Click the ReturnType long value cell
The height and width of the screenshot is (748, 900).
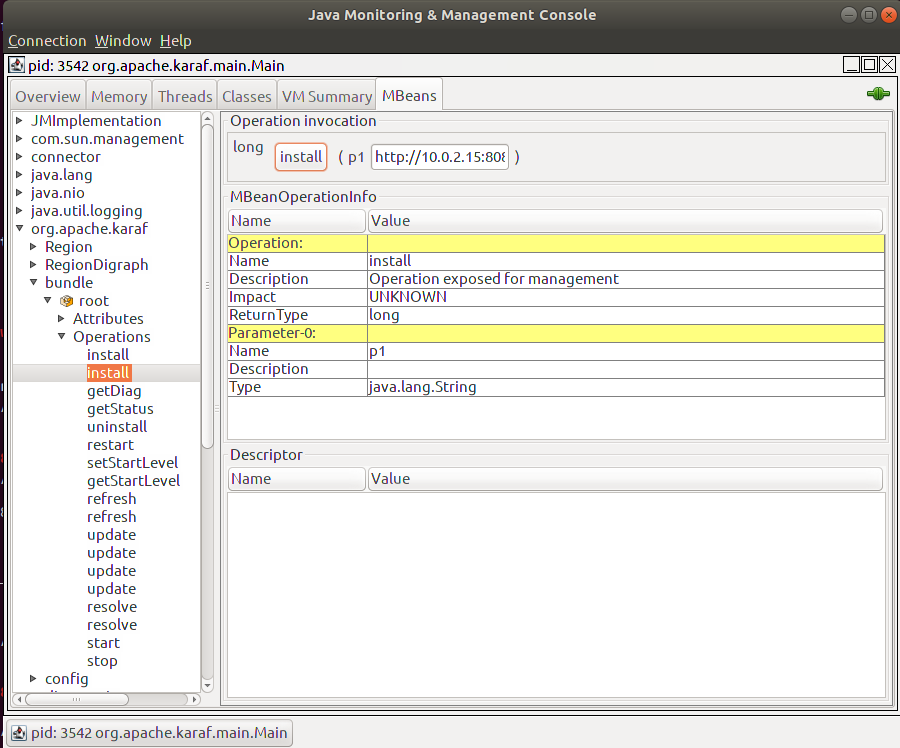(x=626, y=315)
